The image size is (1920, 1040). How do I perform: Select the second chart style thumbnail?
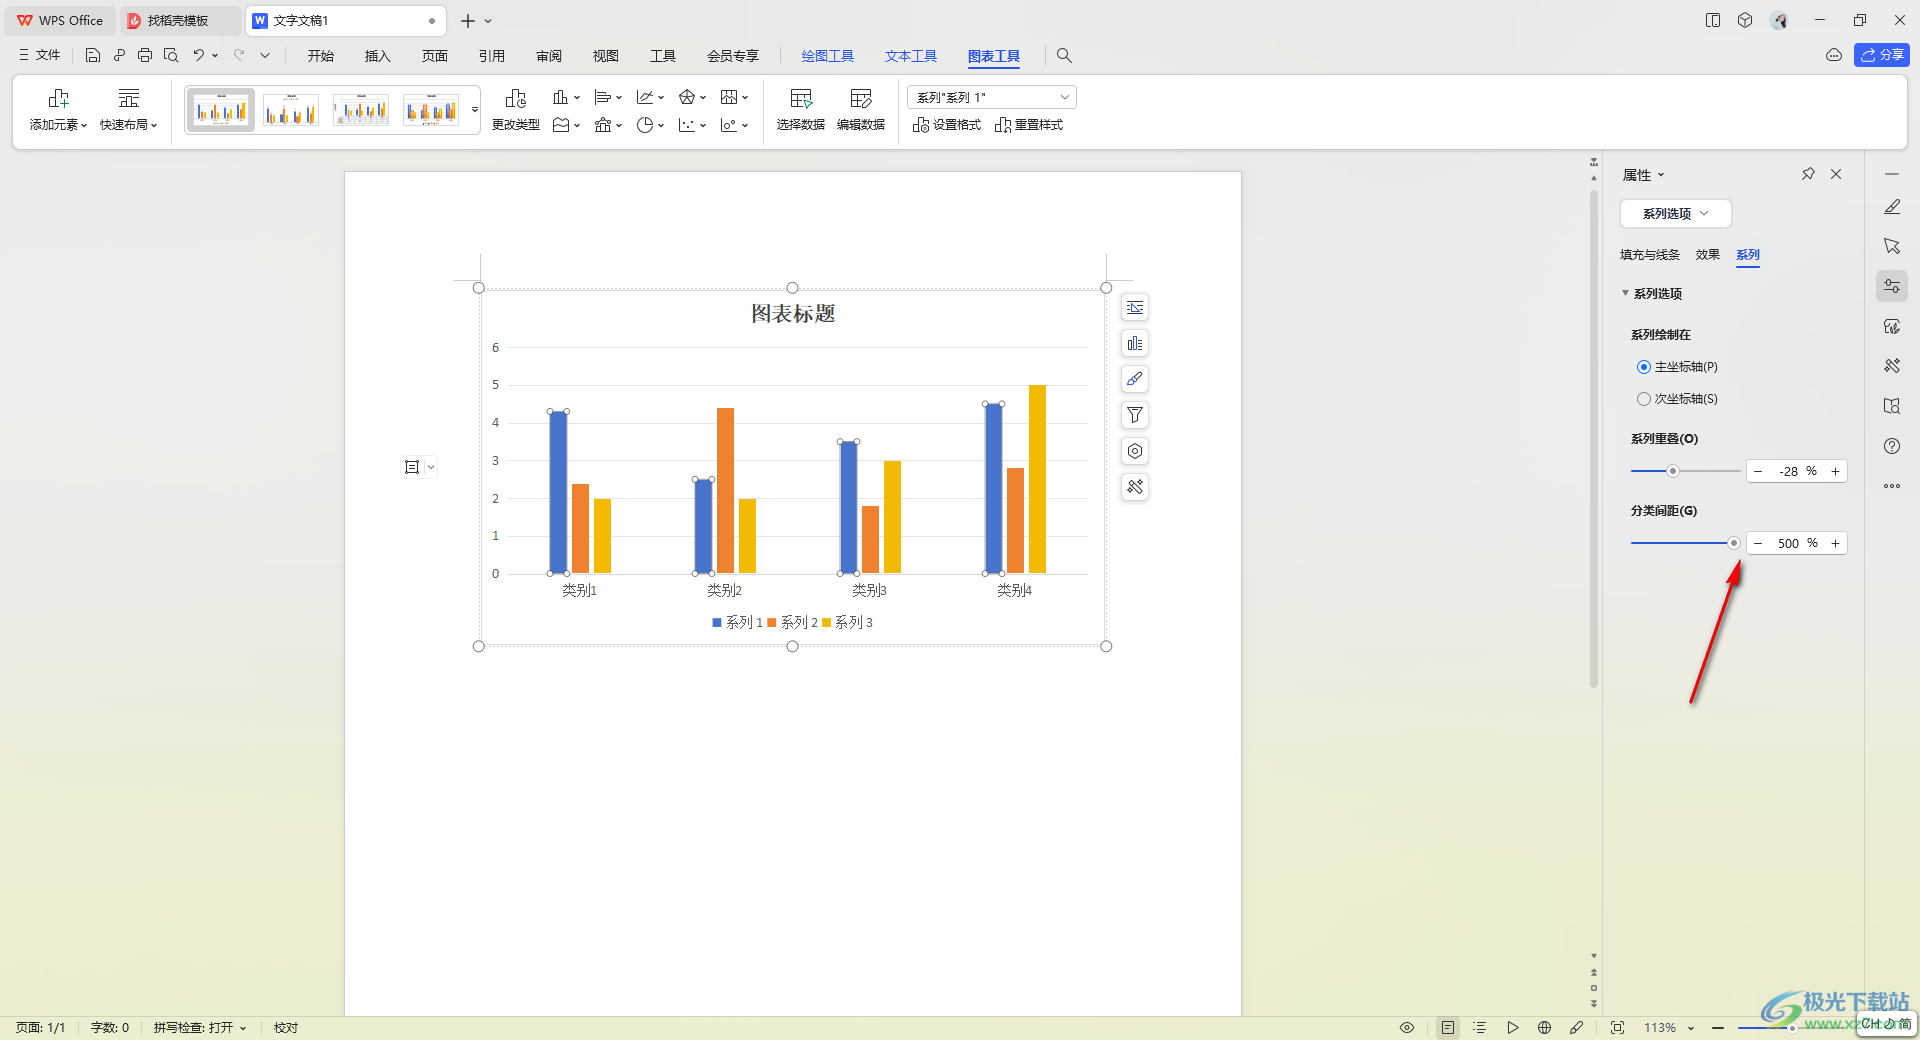291,110
